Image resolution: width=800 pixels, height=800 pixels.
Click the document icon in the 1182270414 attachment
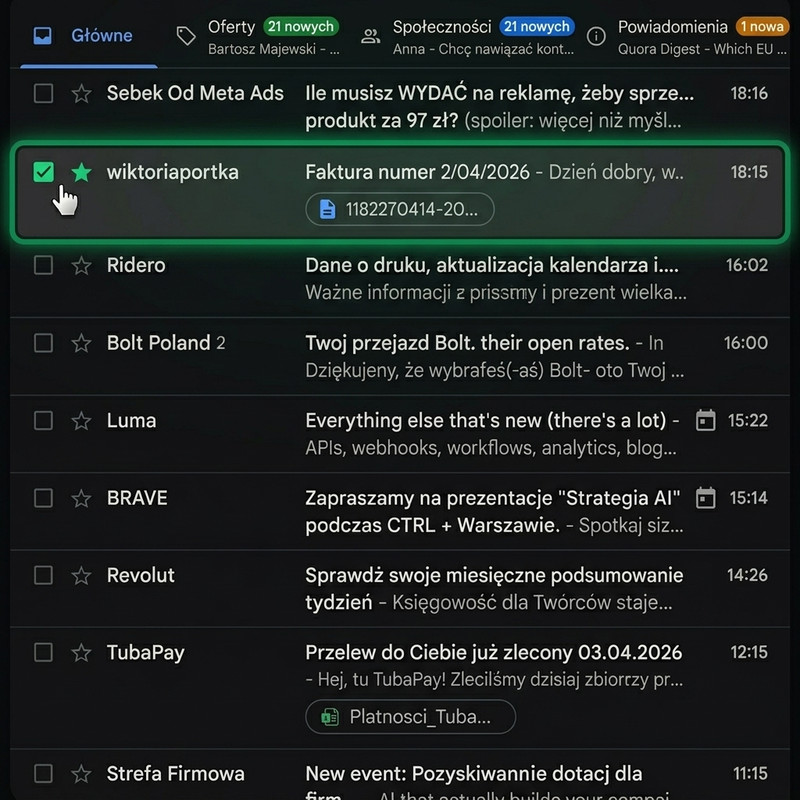pyautogui.click(x=328, y=209)
